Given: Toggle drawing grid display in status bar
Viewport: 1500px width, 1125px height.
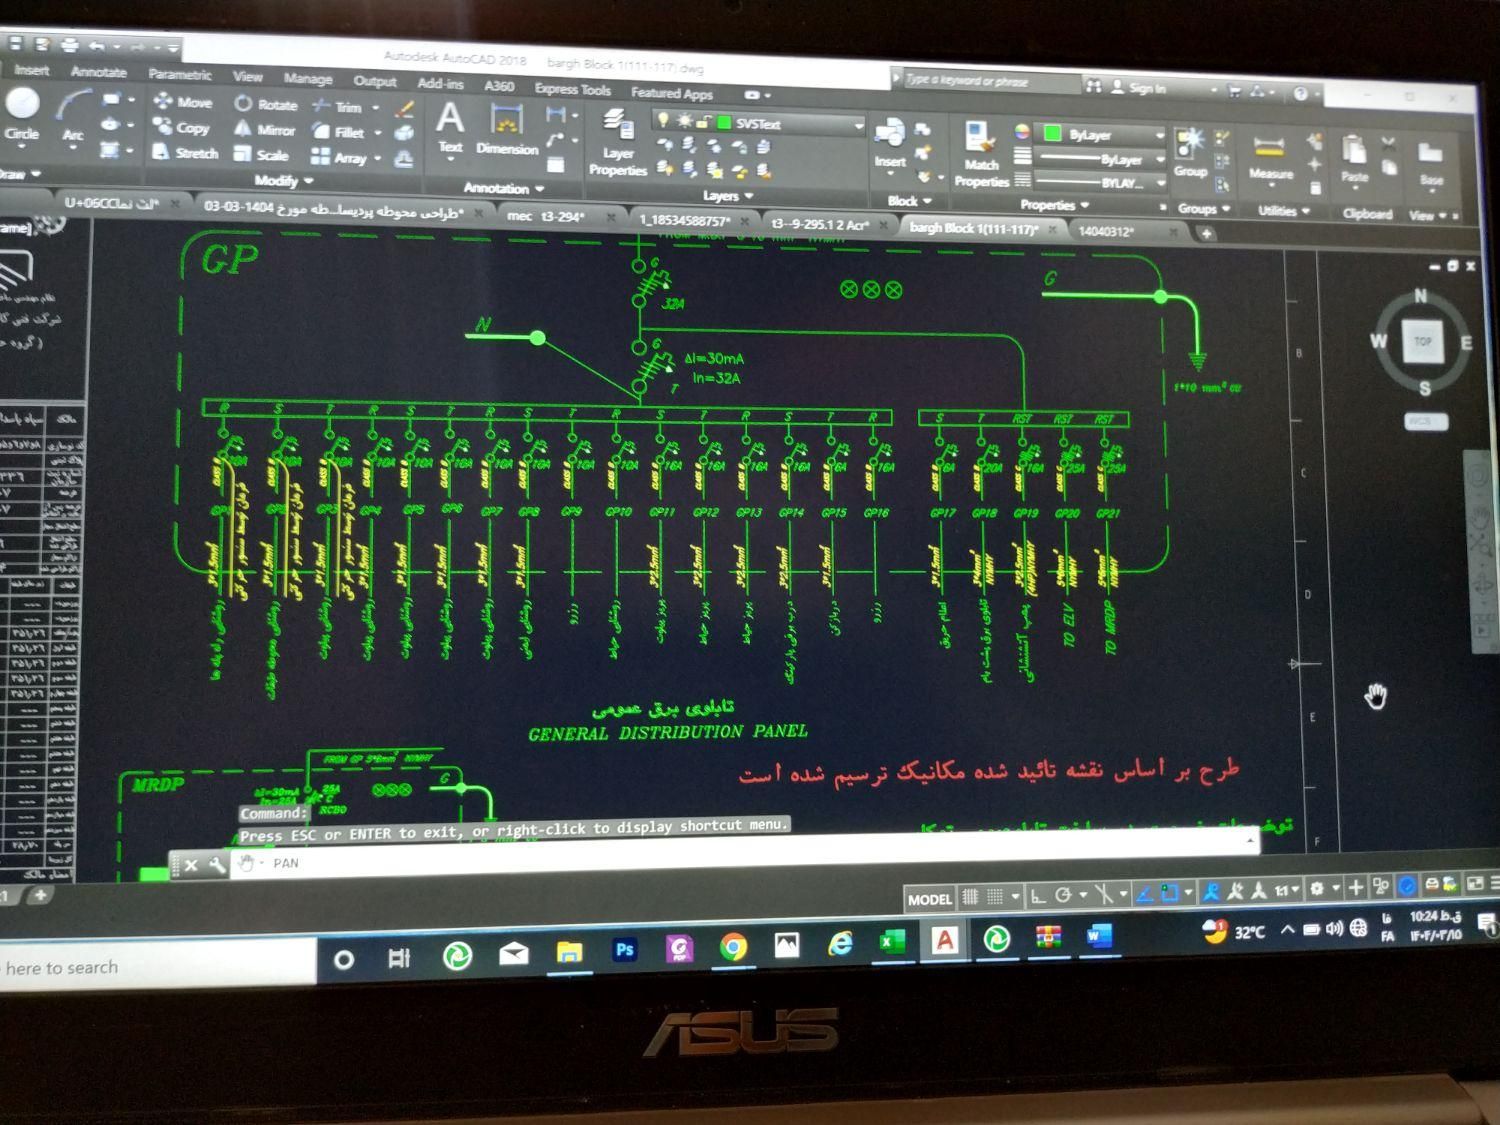Looking at the screenshot, I should tap(970, 896).
